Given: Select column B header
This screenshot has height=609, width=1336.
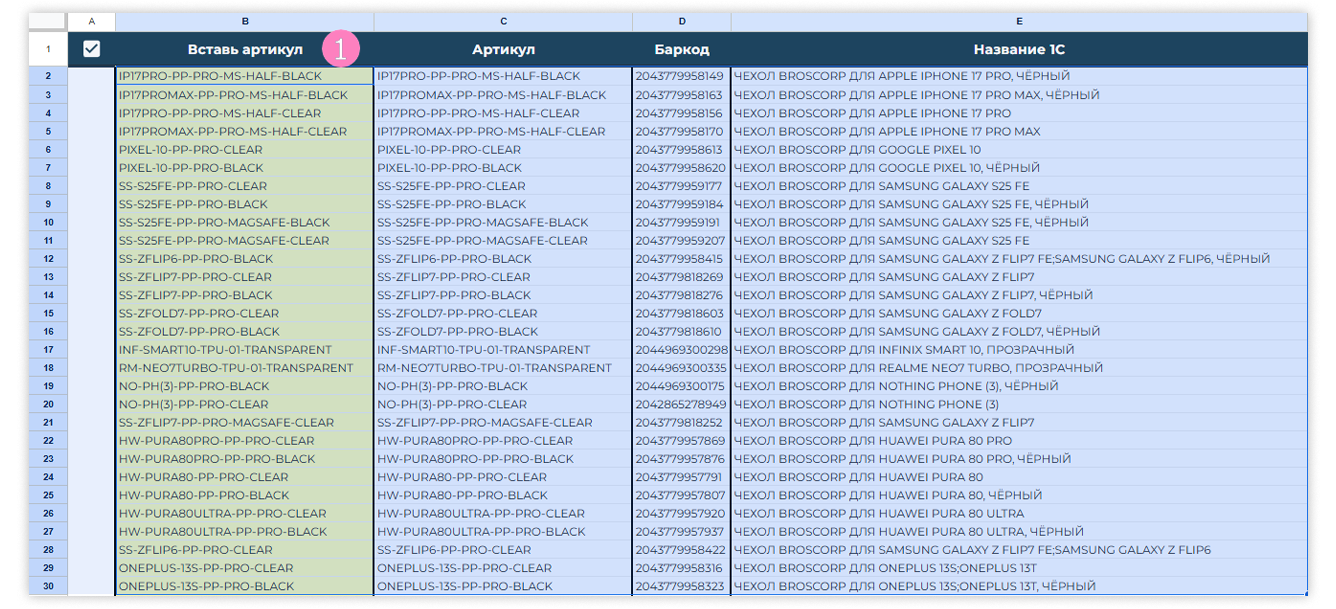Looking at the screenshot, I should pyautogui.click(x=245, y=21).
